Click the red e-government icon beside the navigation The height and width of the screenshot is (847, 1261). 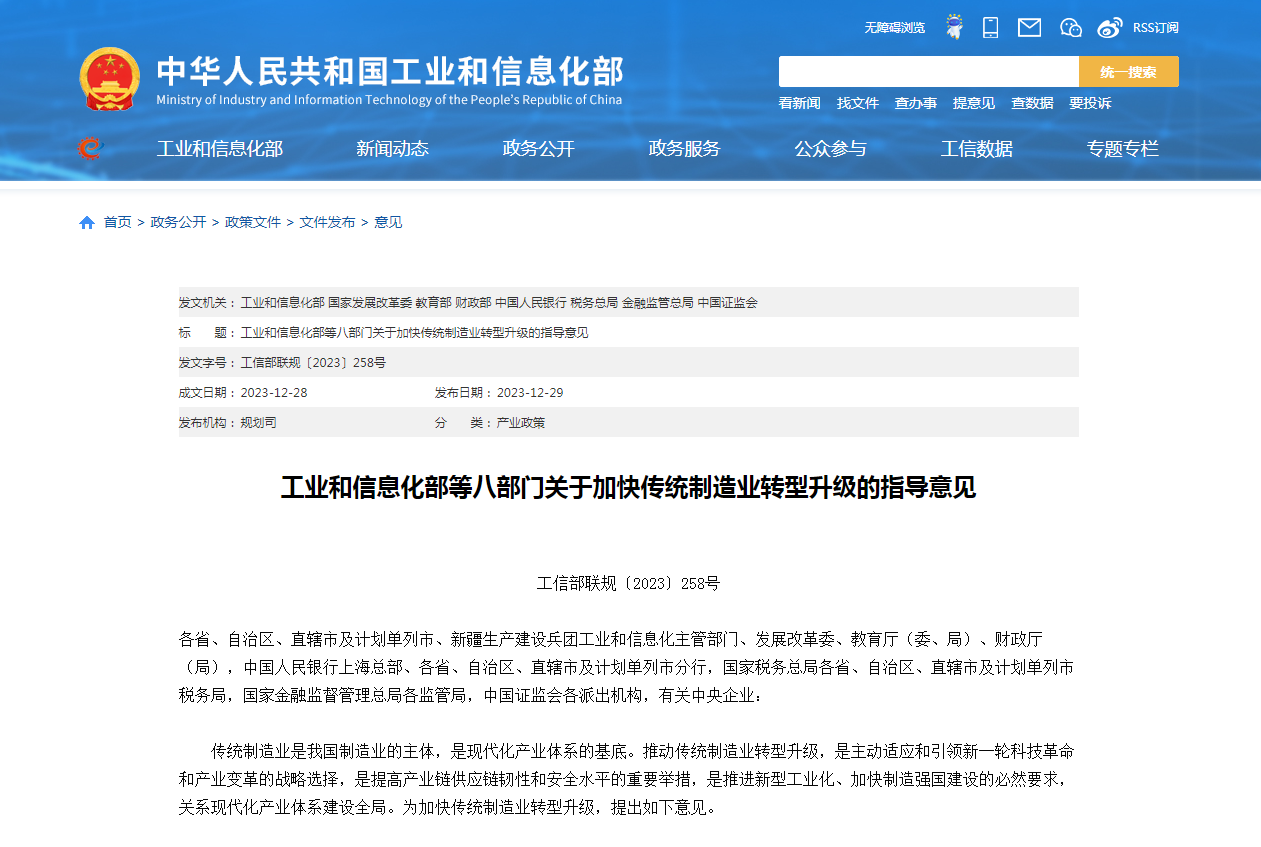click(x=90, y=147)
